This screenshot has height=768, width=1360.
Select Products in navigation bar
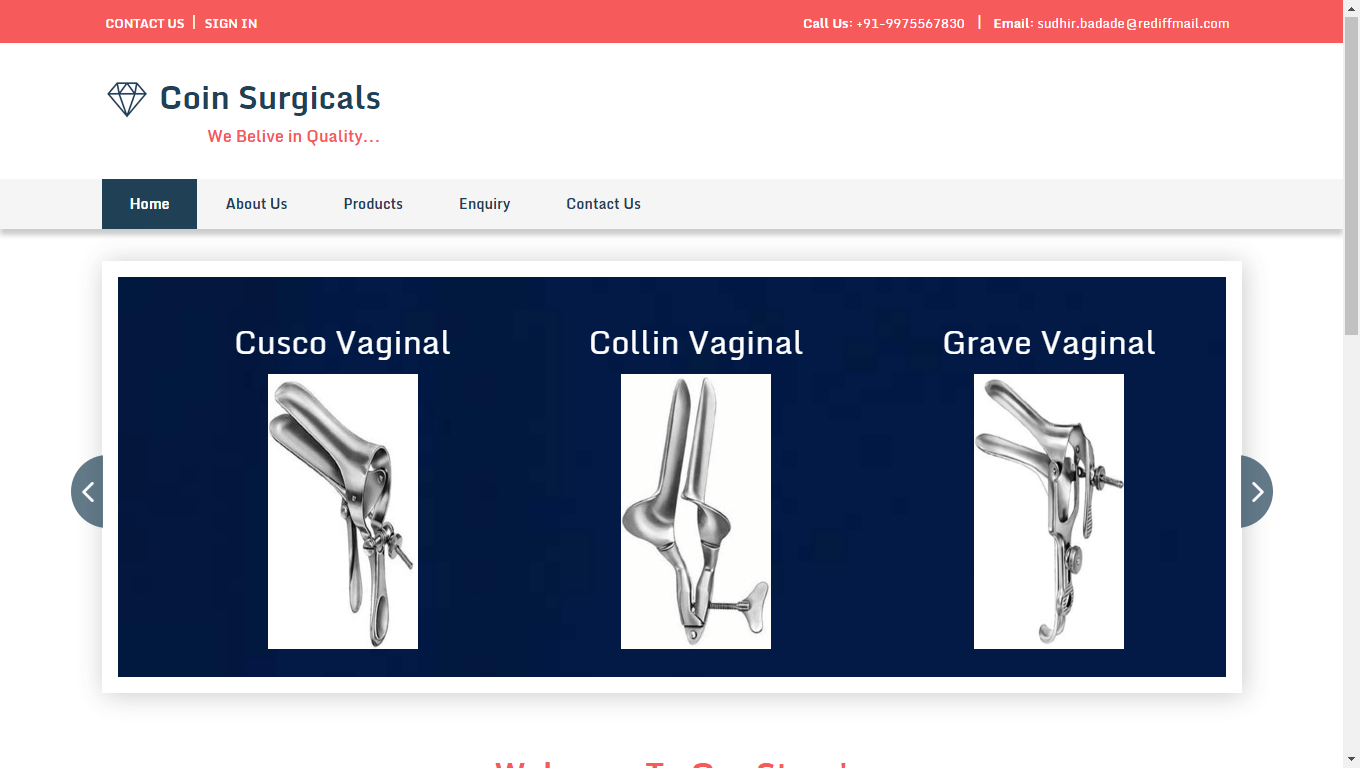[x=373, y=204]
